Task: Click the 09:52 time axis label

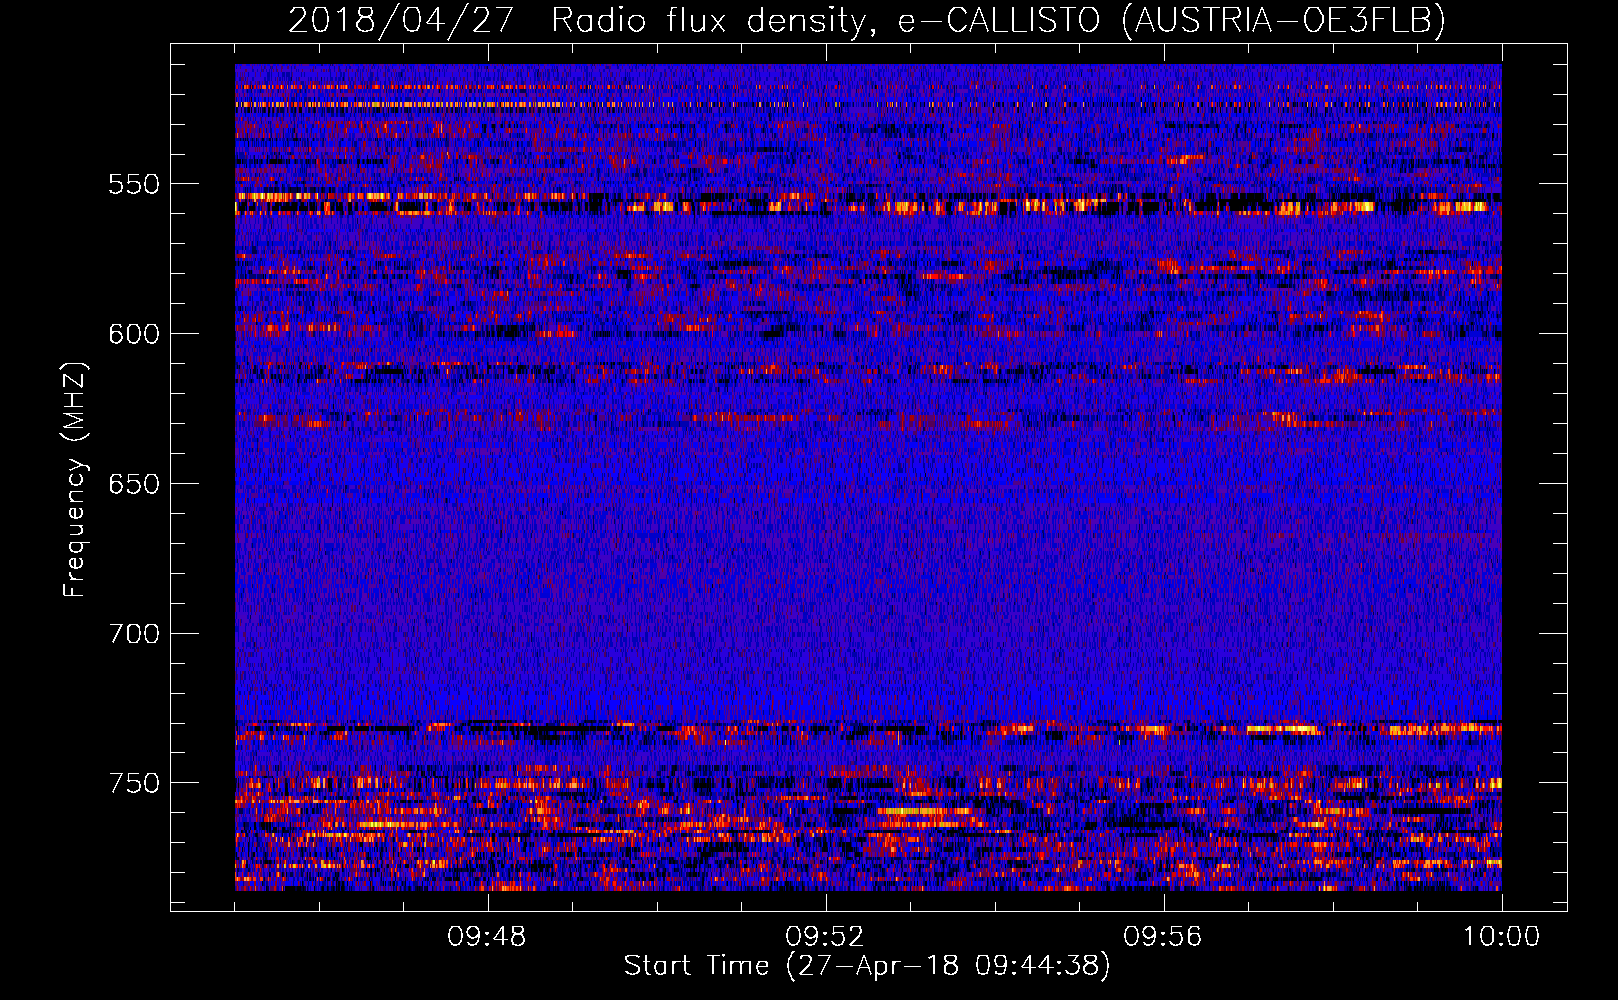Action: (824, 937)
